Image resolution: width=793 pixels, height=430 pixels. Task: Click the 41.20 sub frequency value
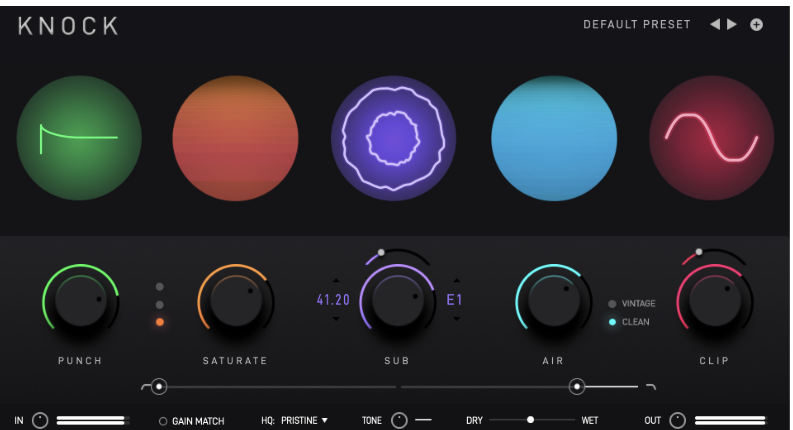(x=333, y=300)
